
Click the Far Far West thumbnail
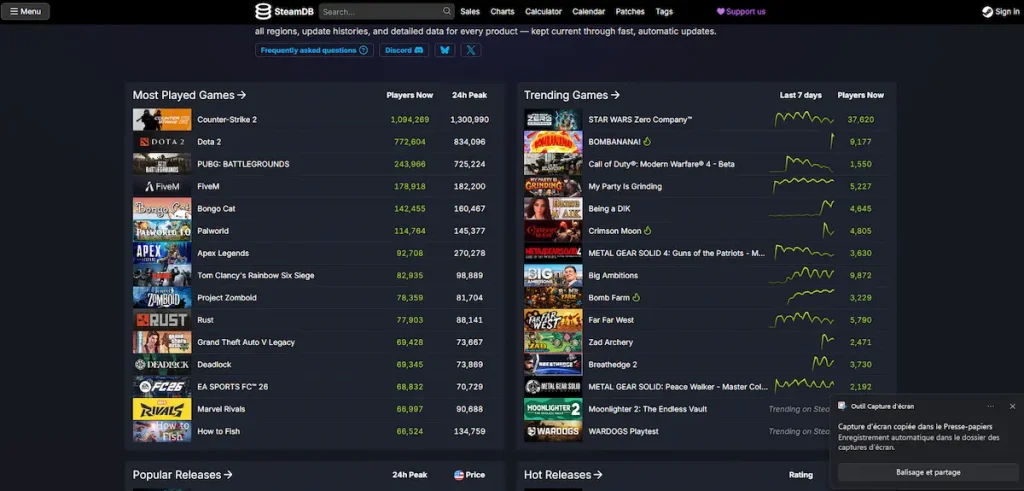tap(553, 319)
